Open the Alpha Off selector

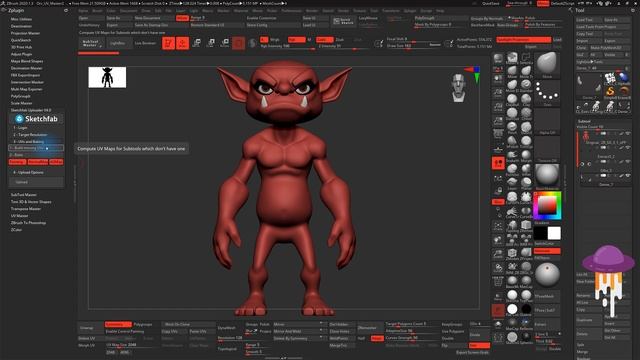pos(547,121)
